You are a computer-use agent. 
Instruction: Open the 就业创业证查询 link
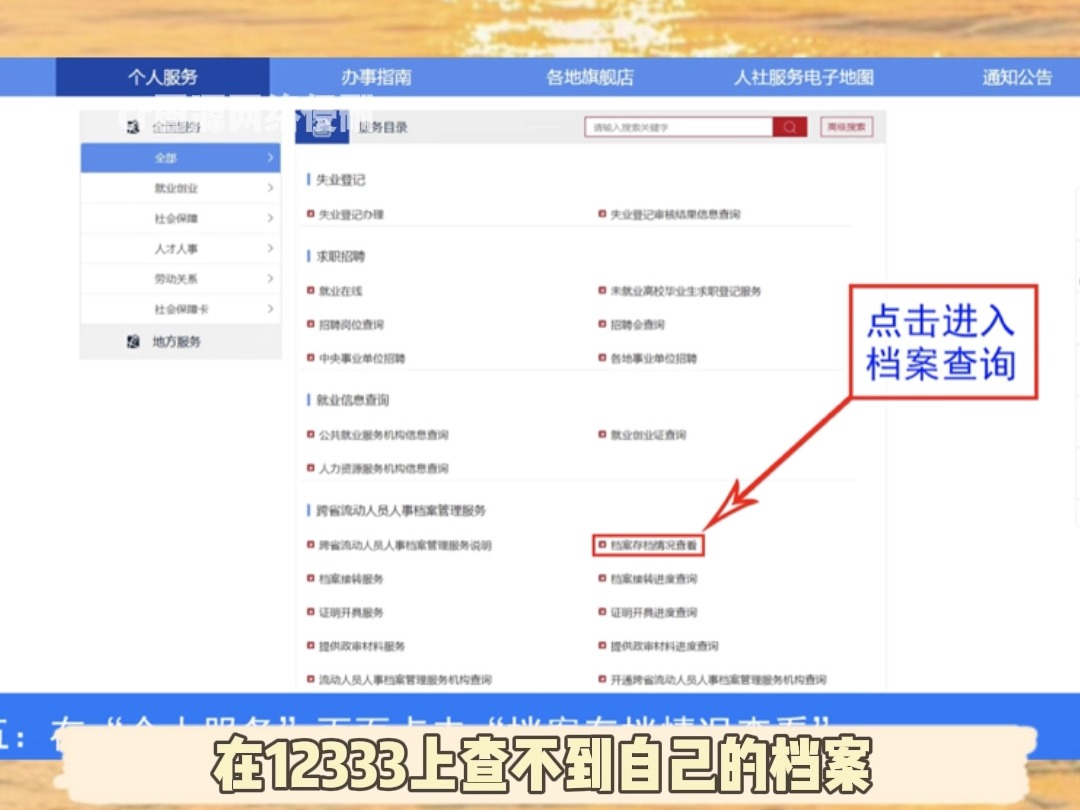tap(648, 435)
